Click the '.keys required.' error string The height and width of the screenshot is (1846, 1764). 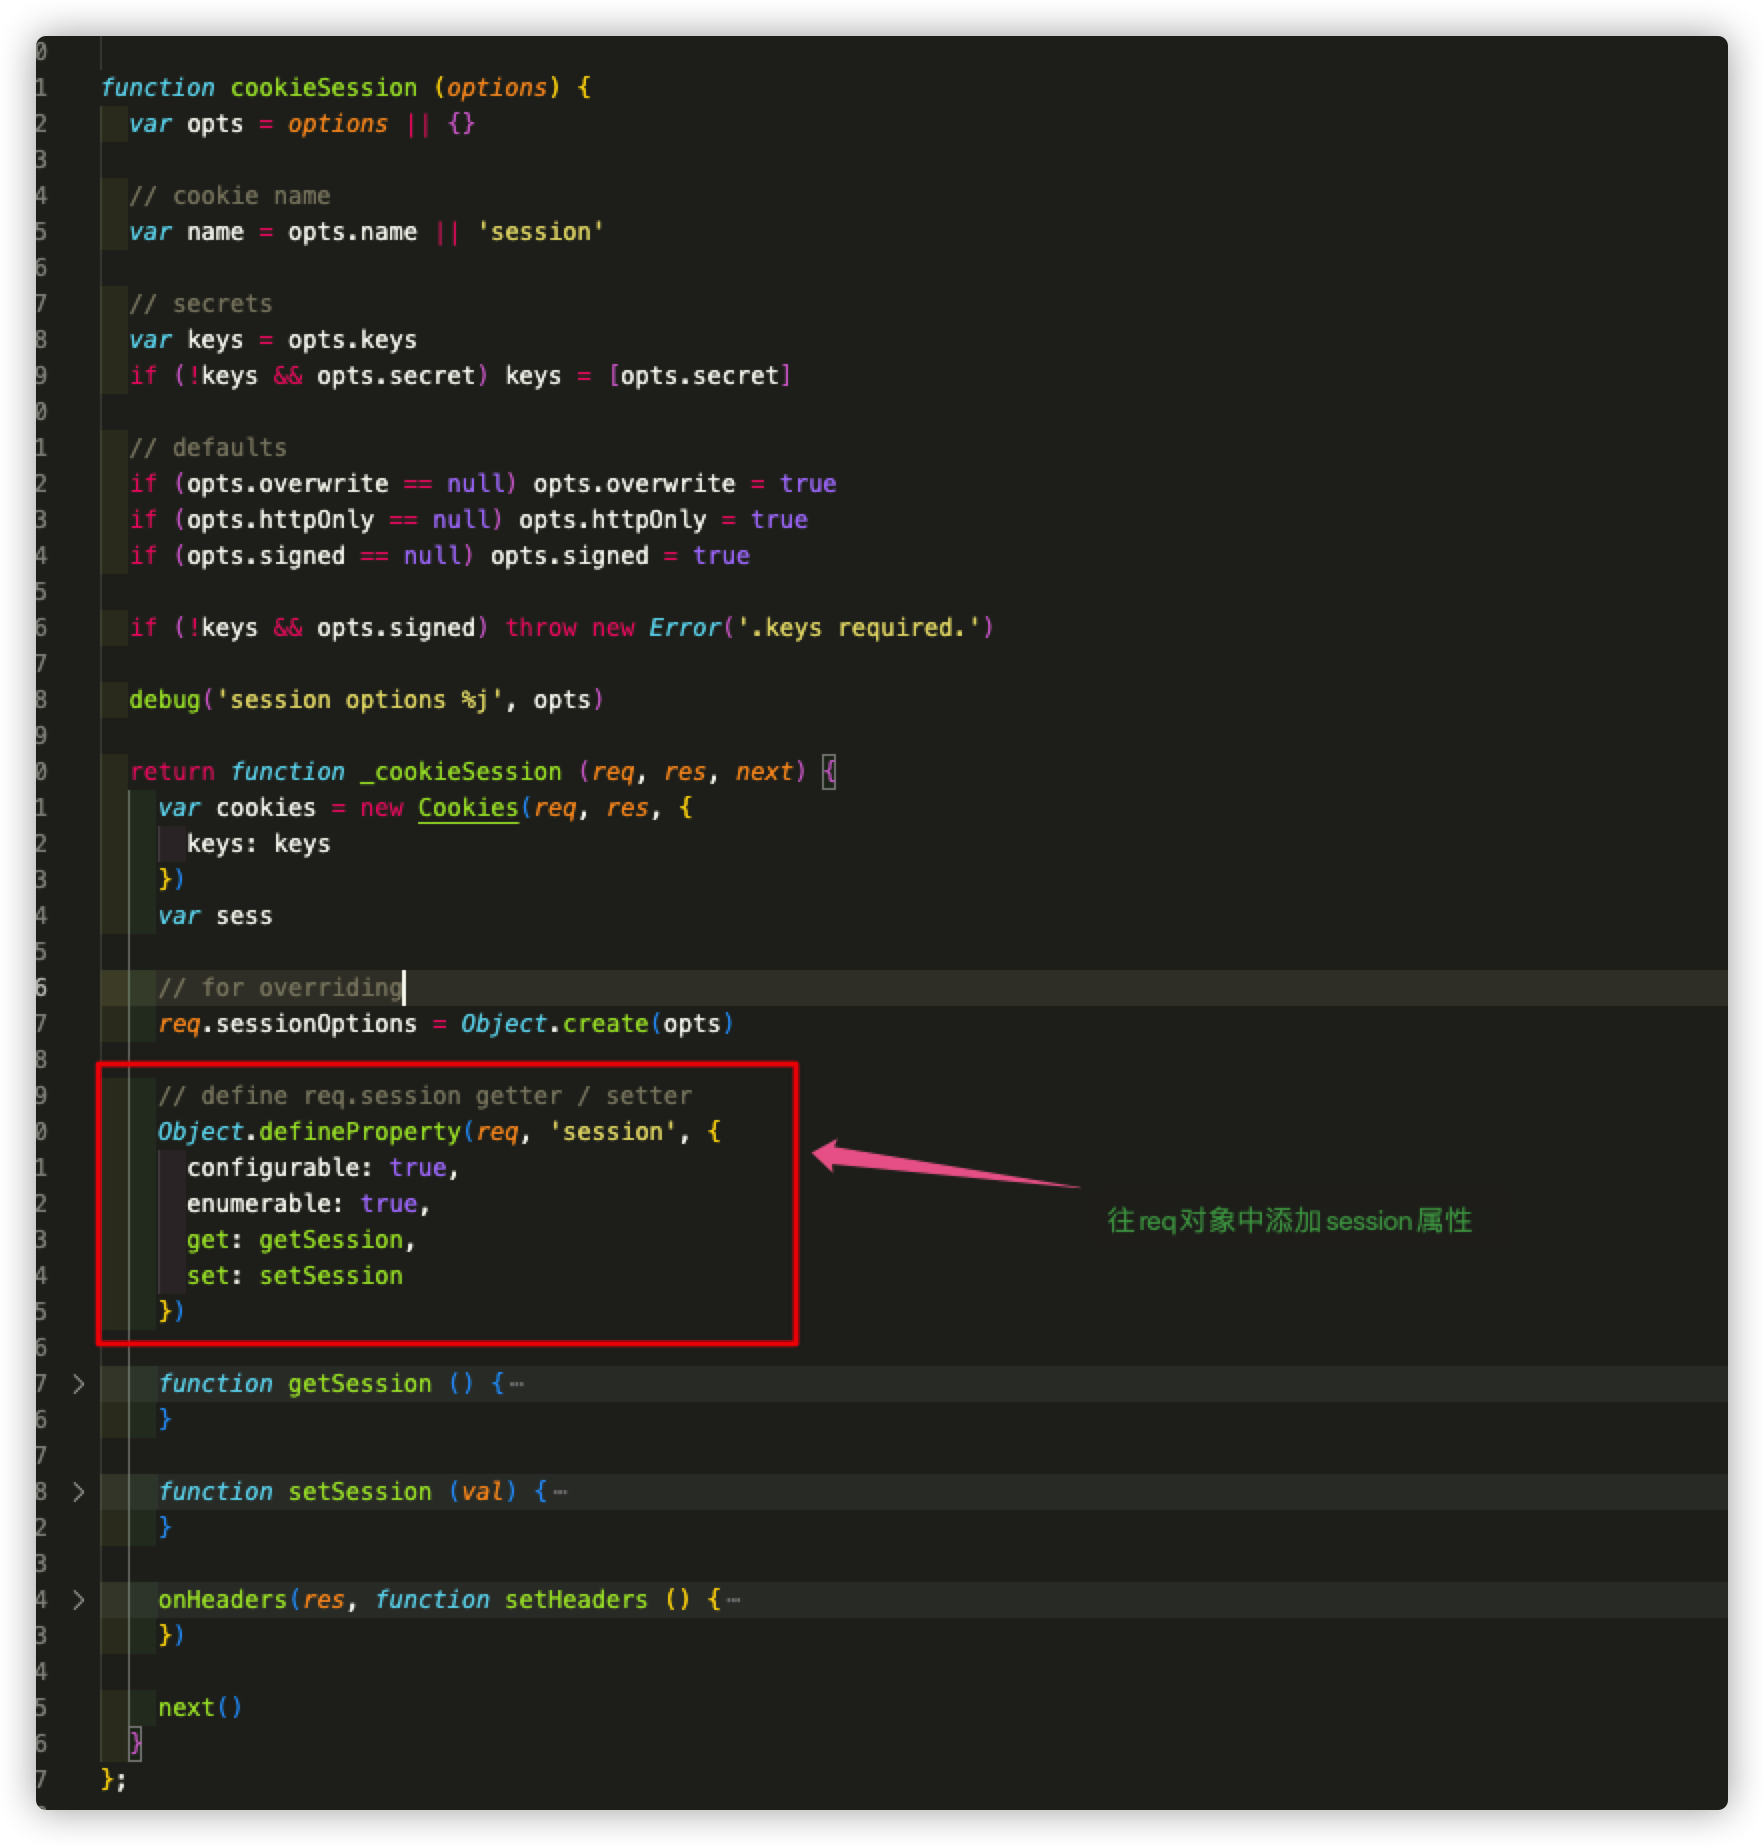click(858, 628)
